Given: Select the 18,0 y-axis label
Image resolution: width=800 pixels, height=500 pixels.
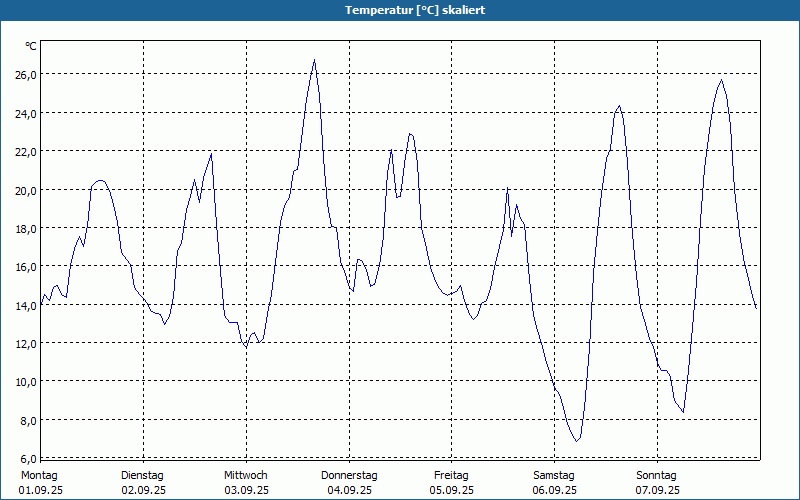Looking at the screenshot, I should tap(26, 229).
